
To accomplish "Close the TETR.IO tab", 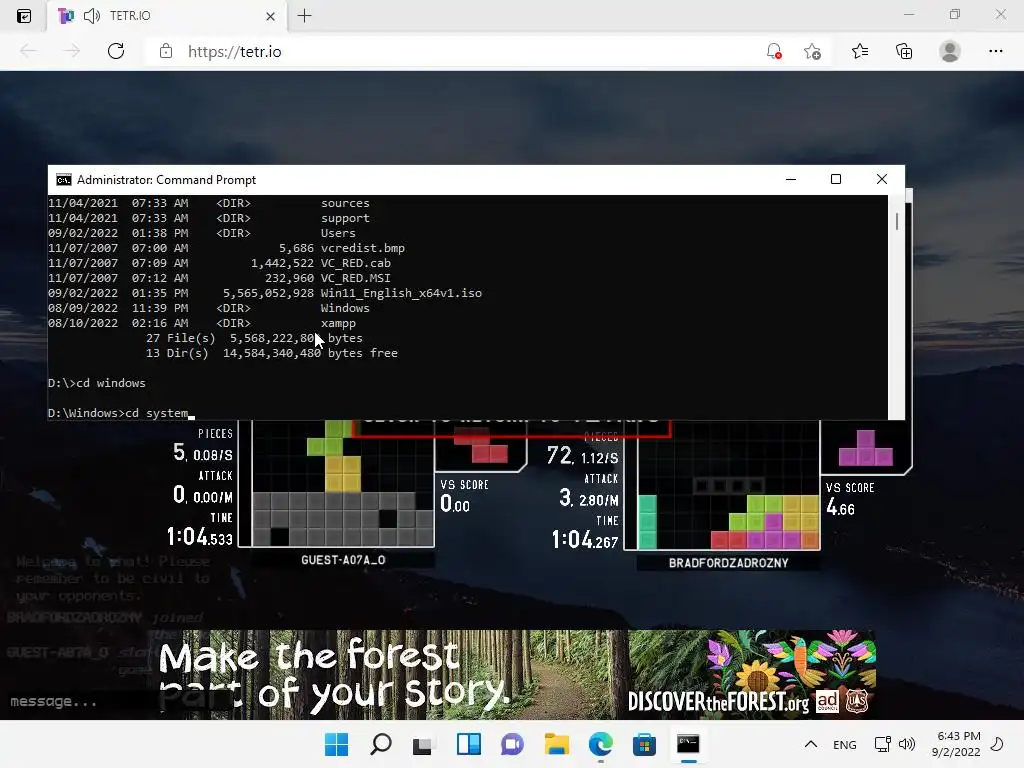I will (x=270, y=16).
